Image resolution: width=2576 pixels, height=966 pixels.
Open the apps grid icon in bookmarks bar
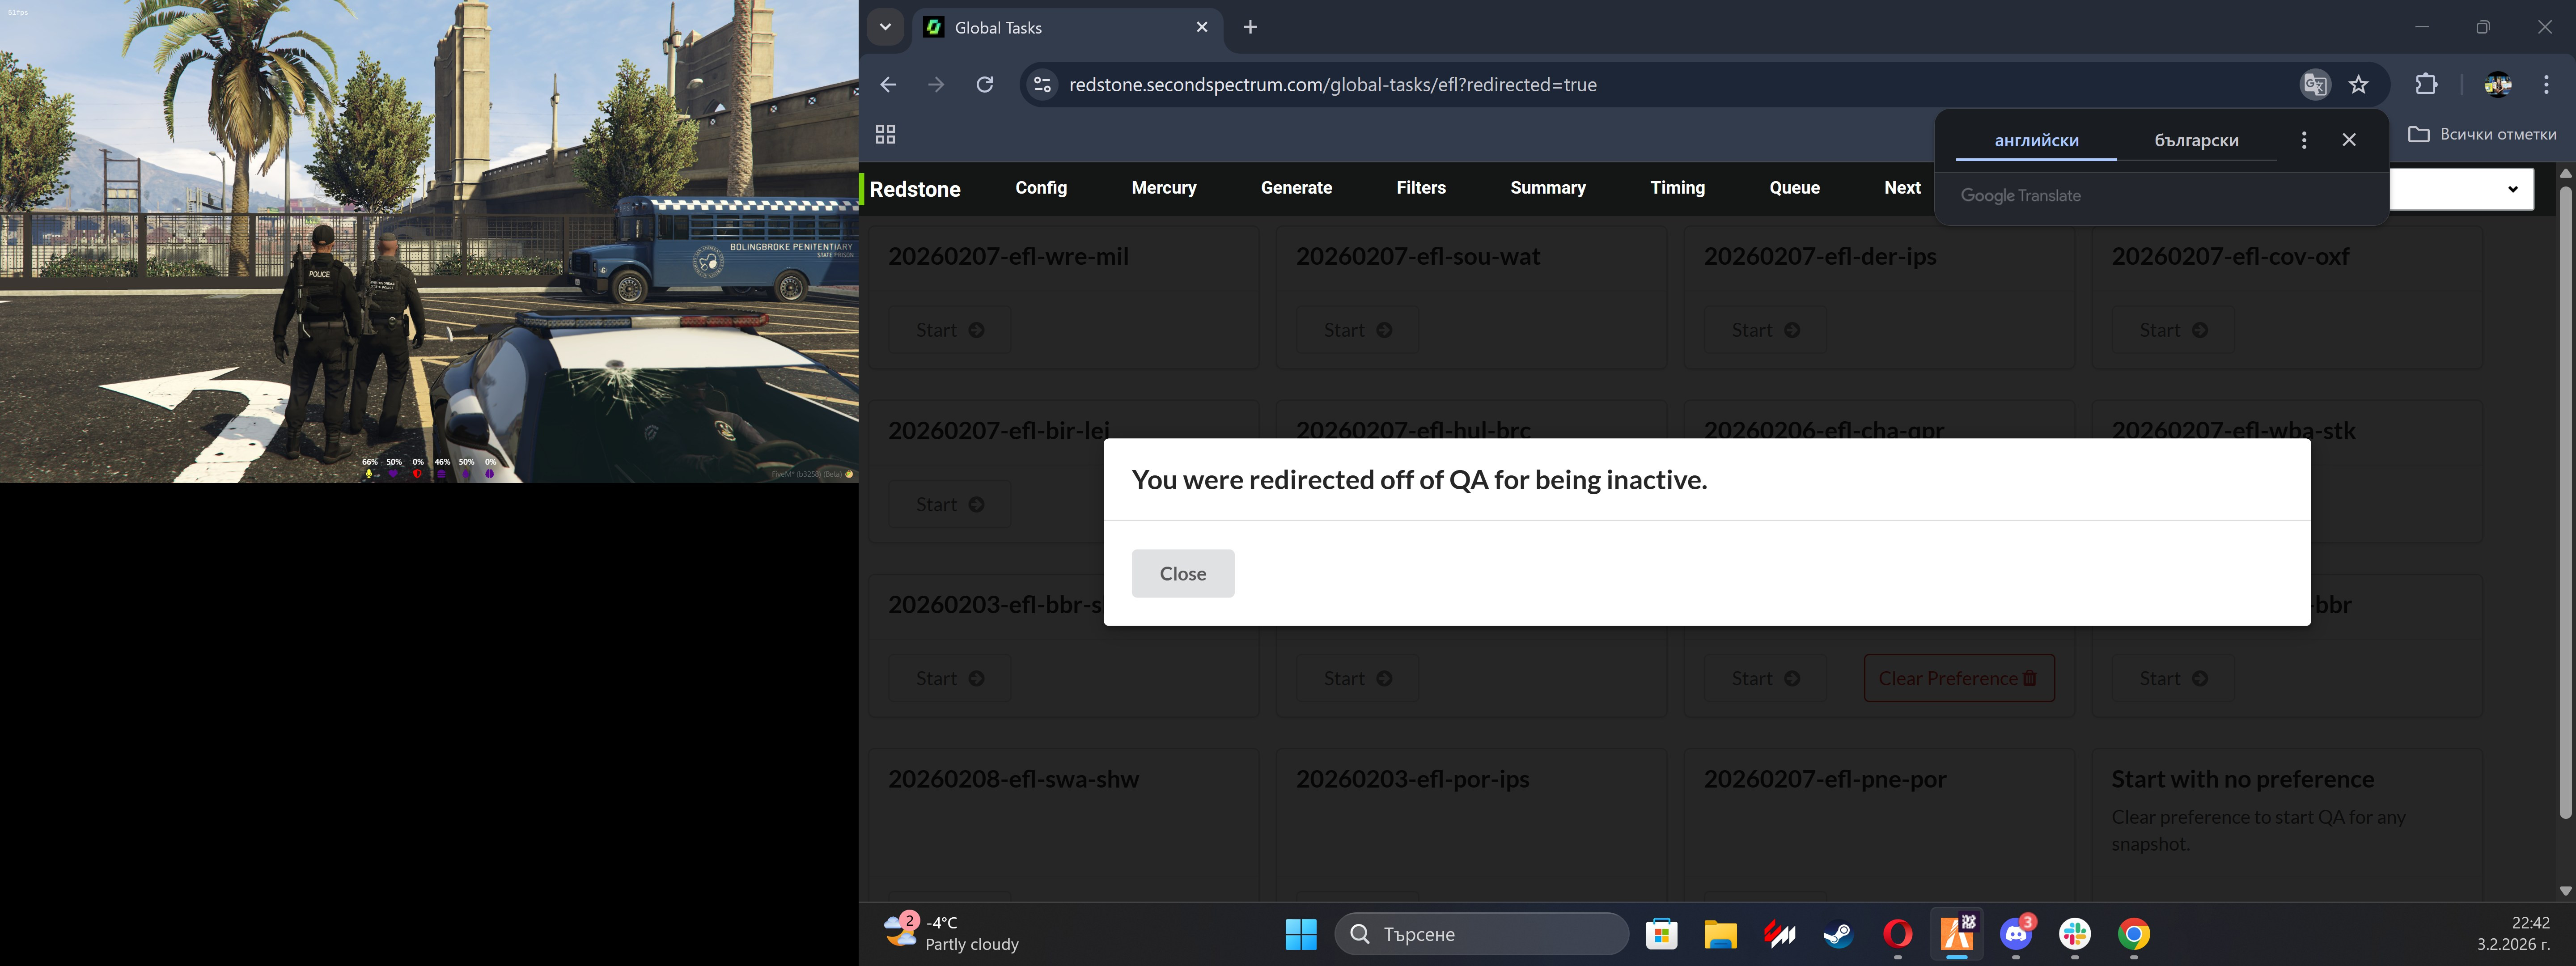(885, 134)
